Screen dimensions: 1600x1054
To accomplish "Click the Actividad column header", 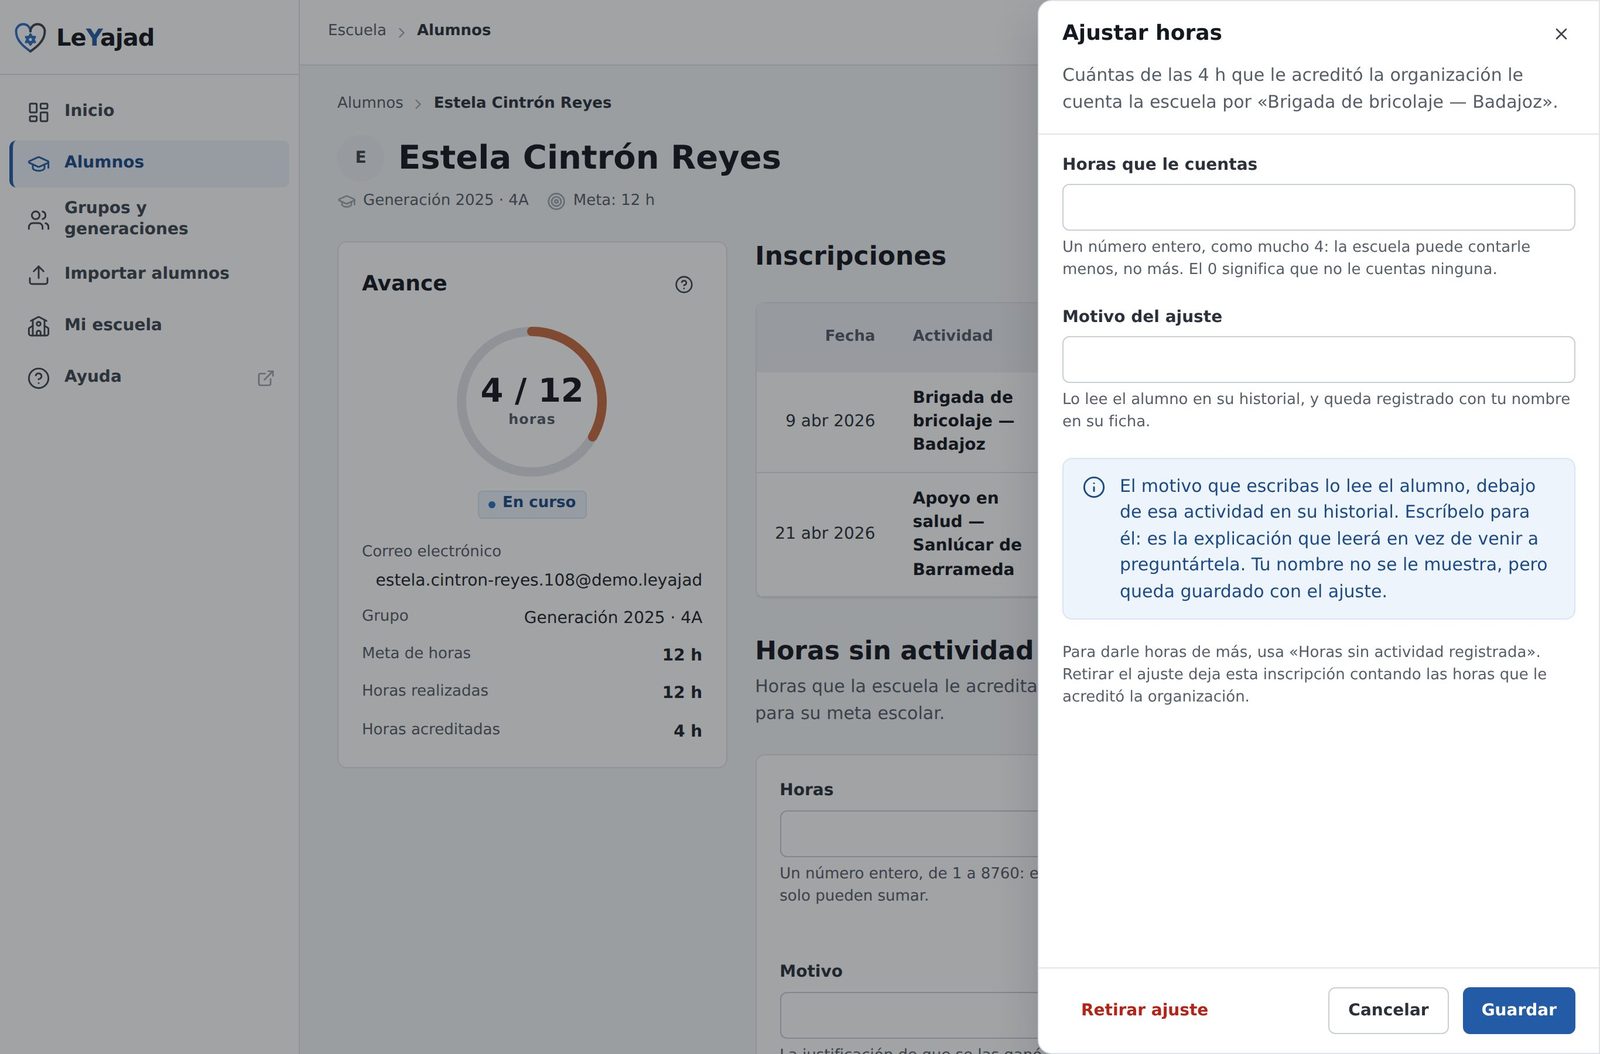I will coord(952,336).
